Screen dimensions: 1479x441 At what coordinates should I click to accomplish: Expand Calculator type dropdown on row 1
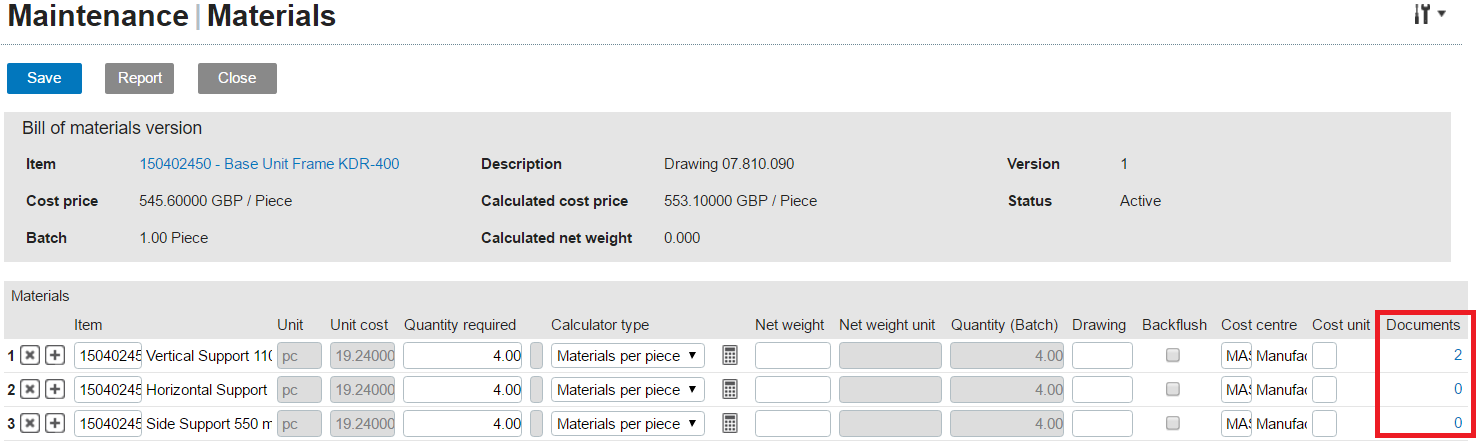(x=627, y=356)
